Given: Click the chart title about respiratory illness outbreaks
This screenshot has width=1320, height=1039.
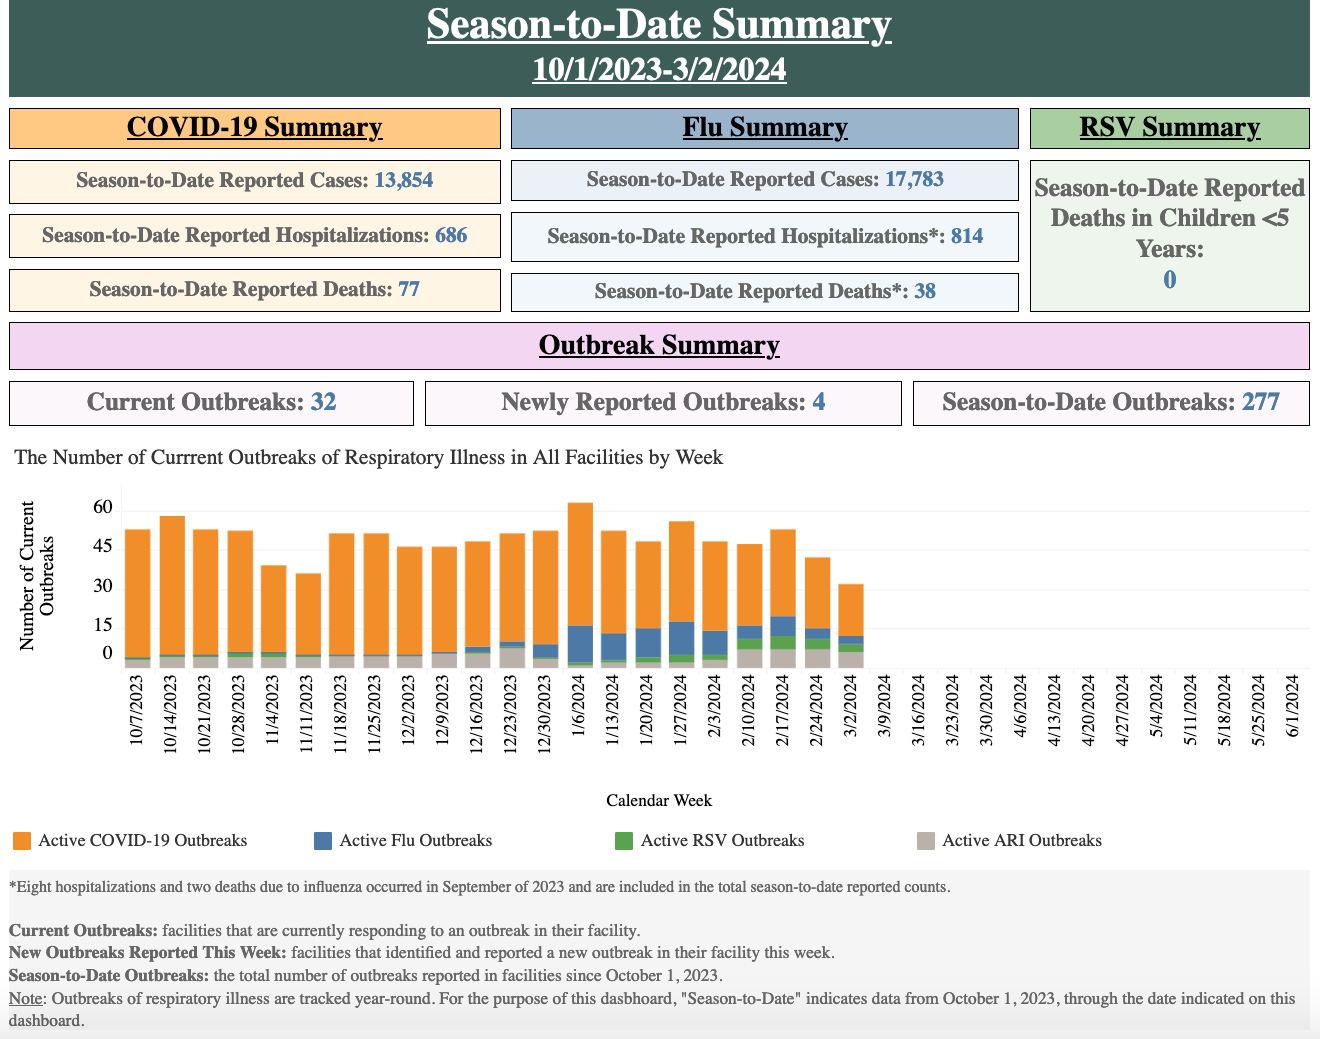Looking at the screenshot, I should coord(368,457).
